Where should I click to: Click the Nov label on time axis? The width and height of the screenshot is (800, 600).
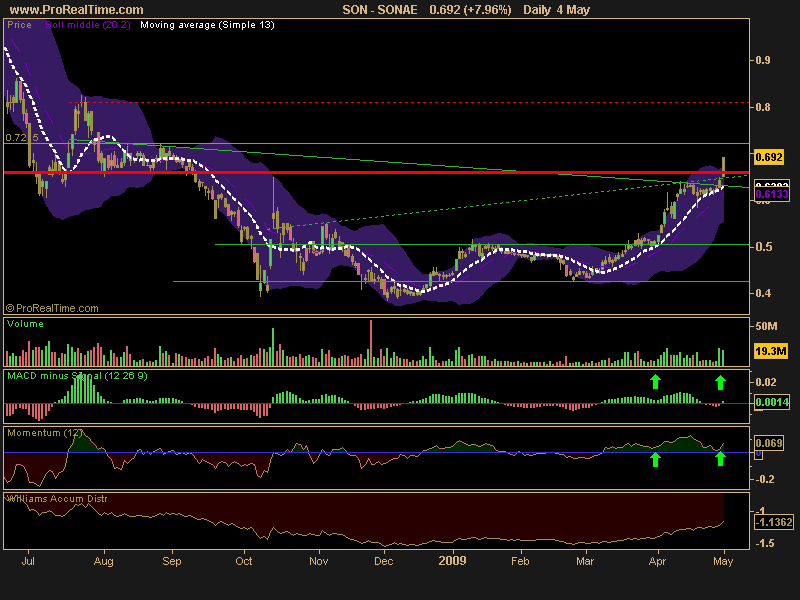[319, 561]
